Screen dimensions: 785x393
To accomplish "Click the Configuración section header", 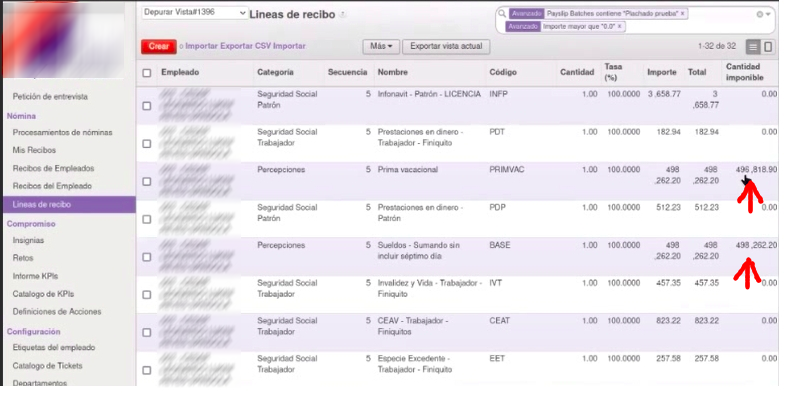I will click(x=34, y=331).
